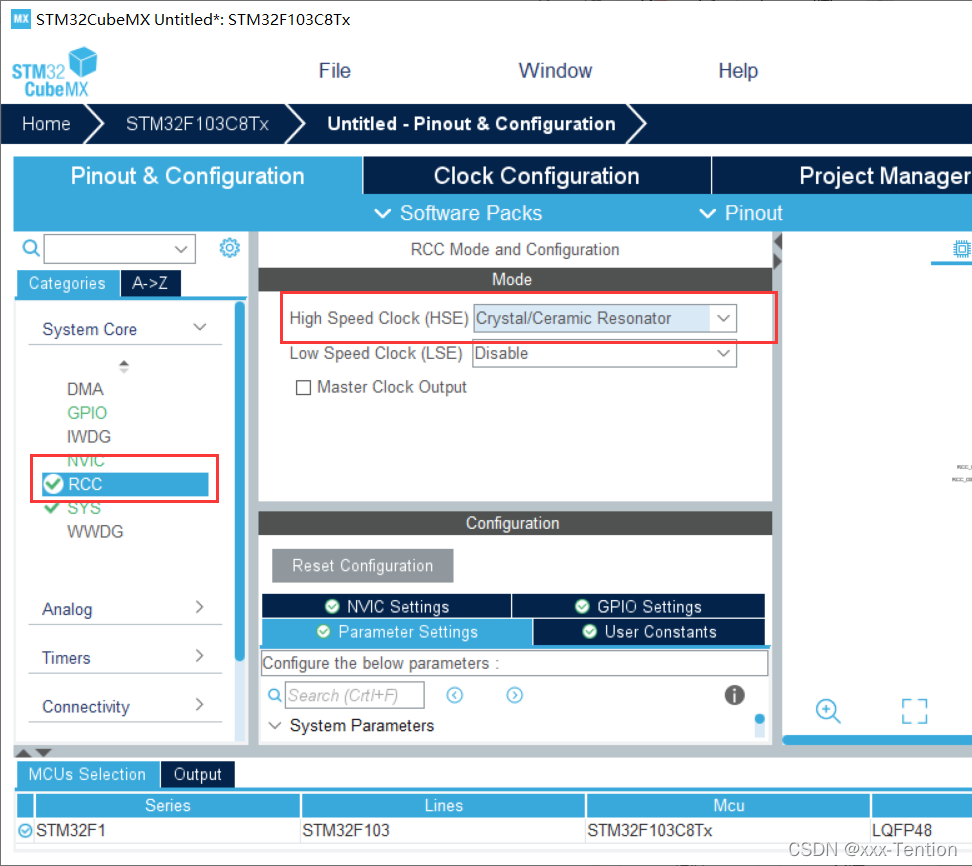Click the collapse panel left arrow

point(778,241)
